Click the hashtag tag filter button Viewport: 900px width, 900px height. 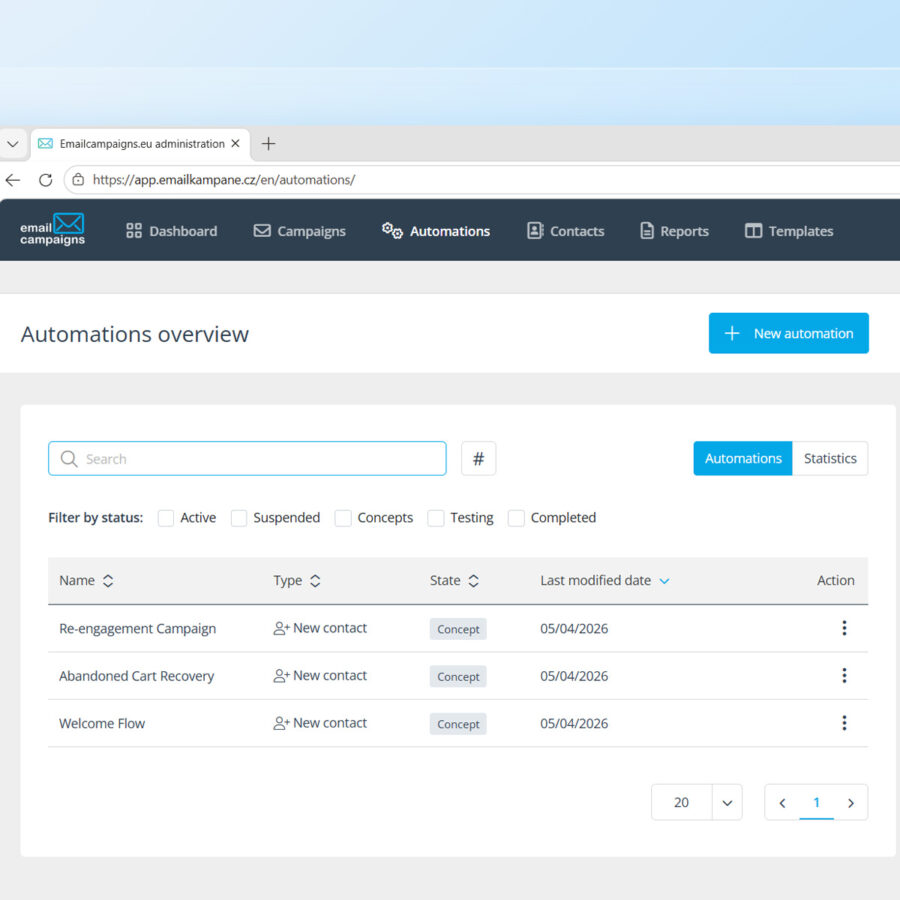pyautogui.click(x=478, y=458)
